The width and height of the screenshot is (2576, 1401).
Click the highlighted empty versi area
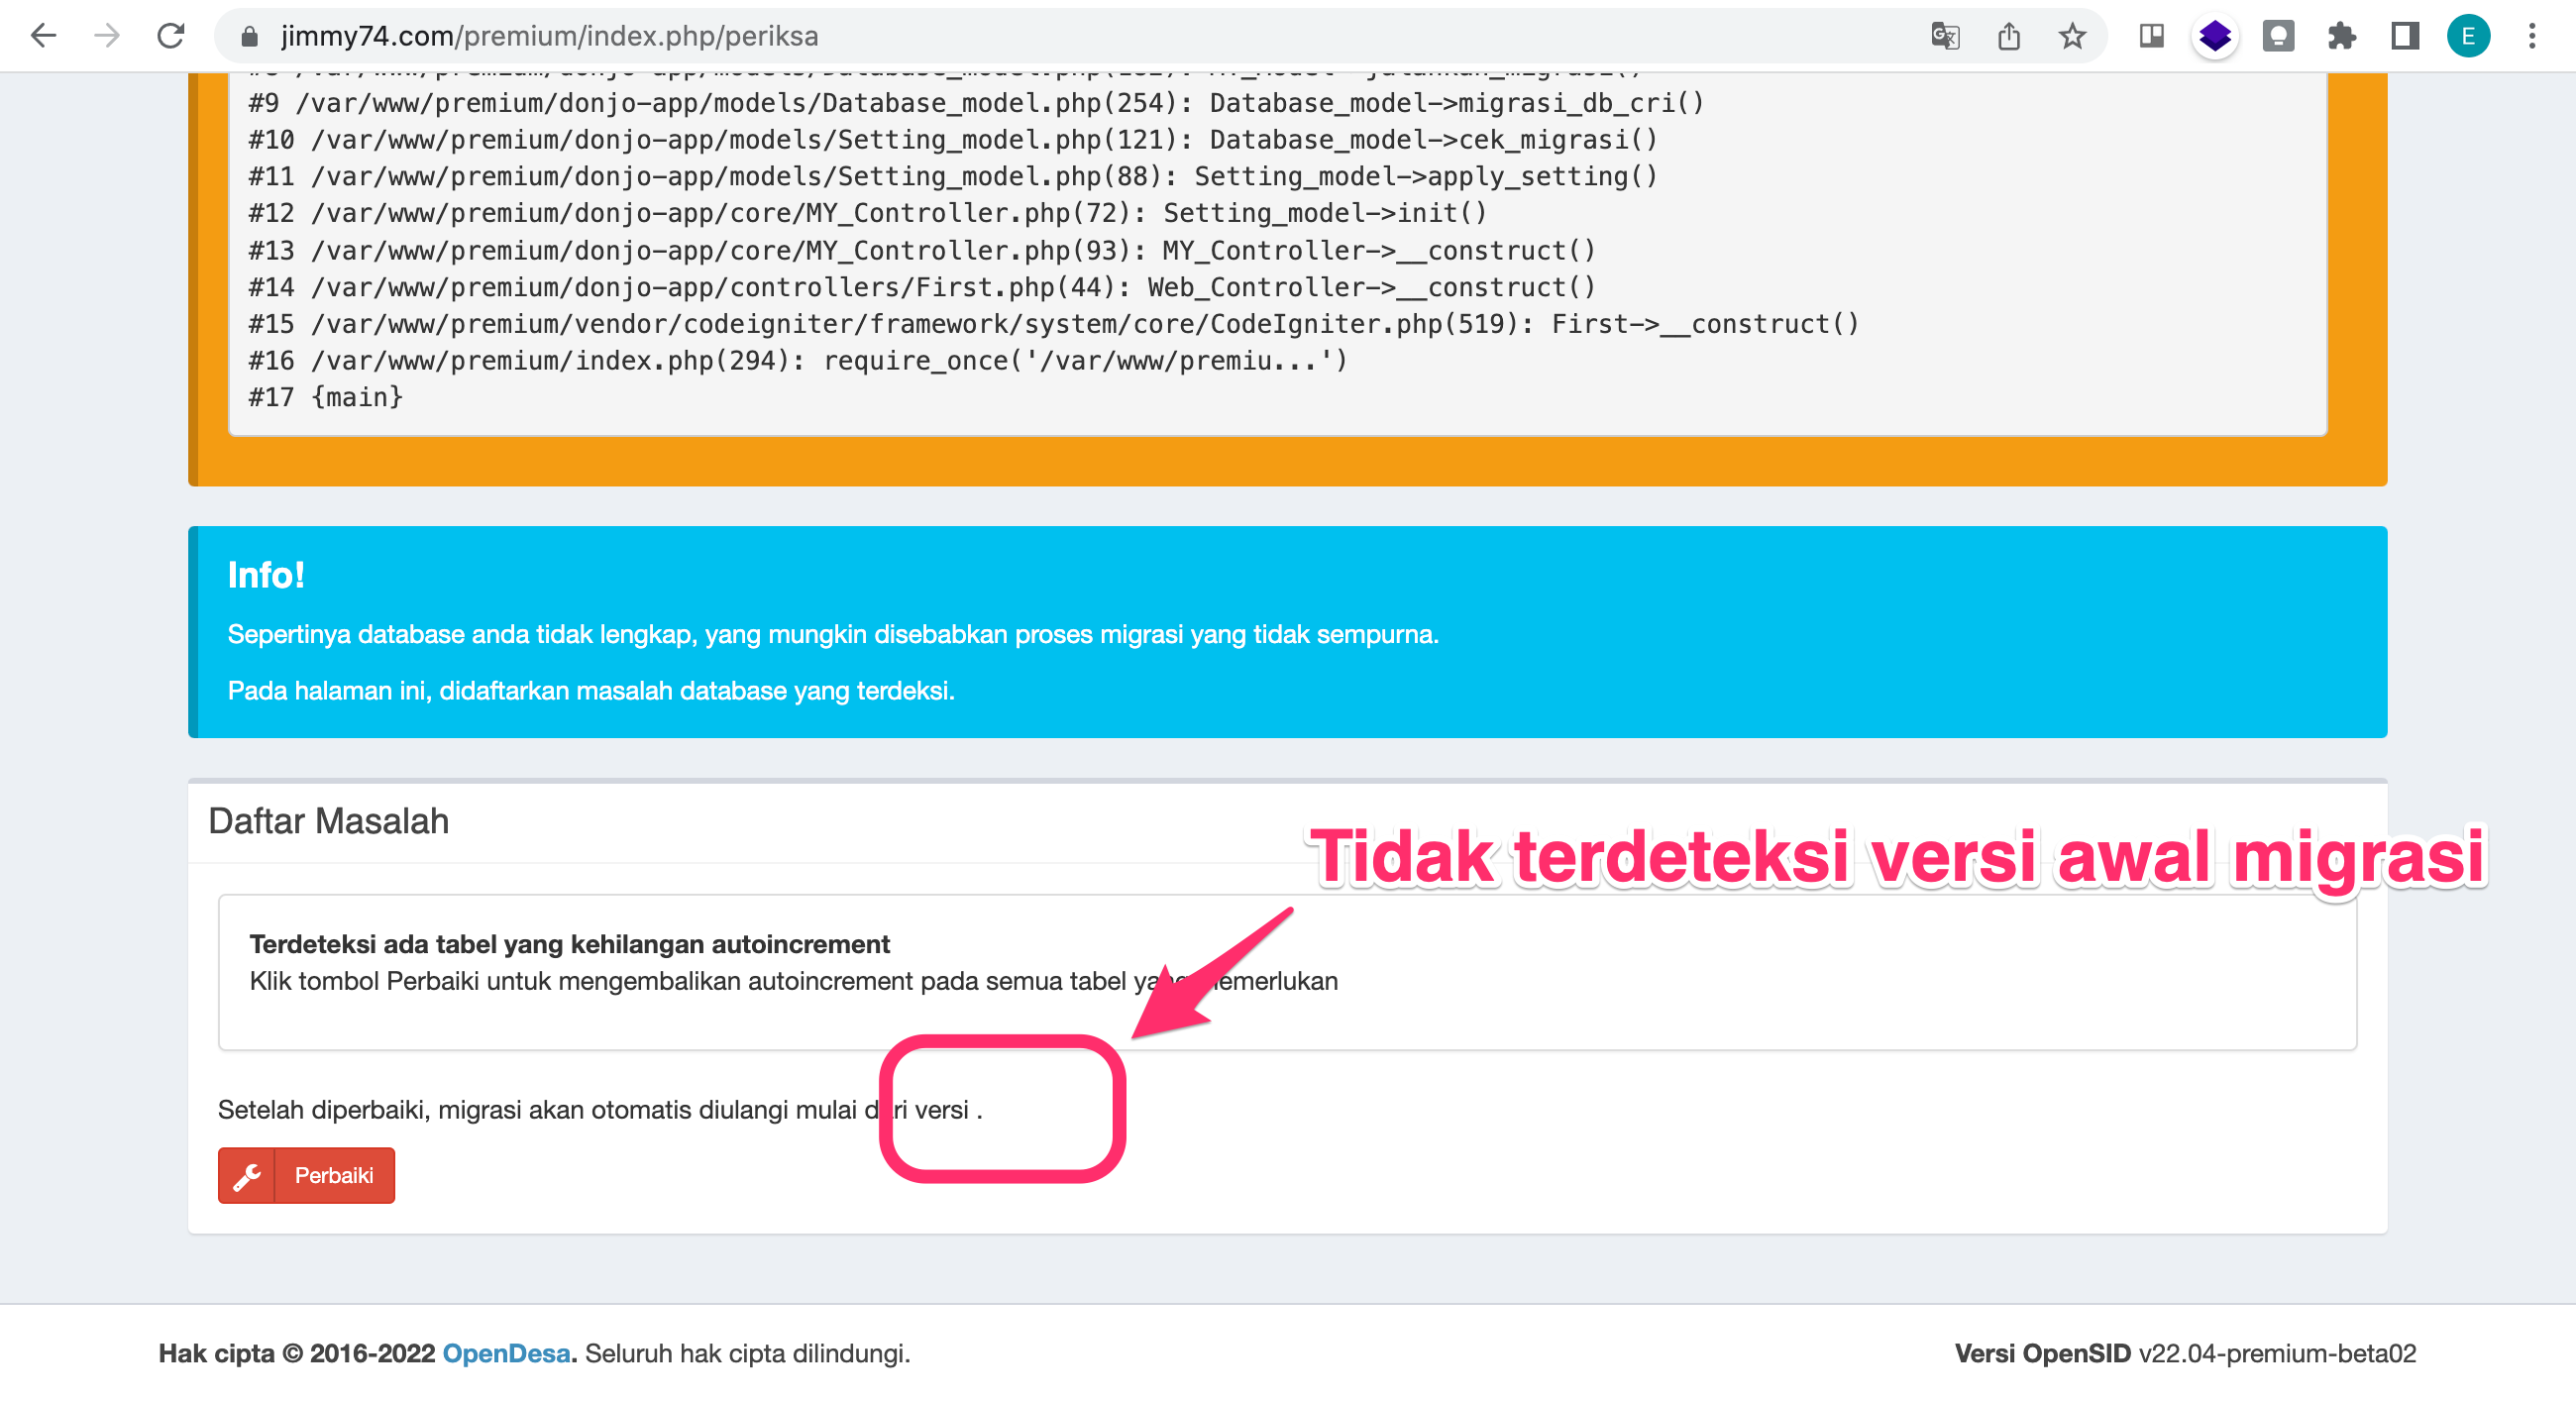coord(1004,1110)
